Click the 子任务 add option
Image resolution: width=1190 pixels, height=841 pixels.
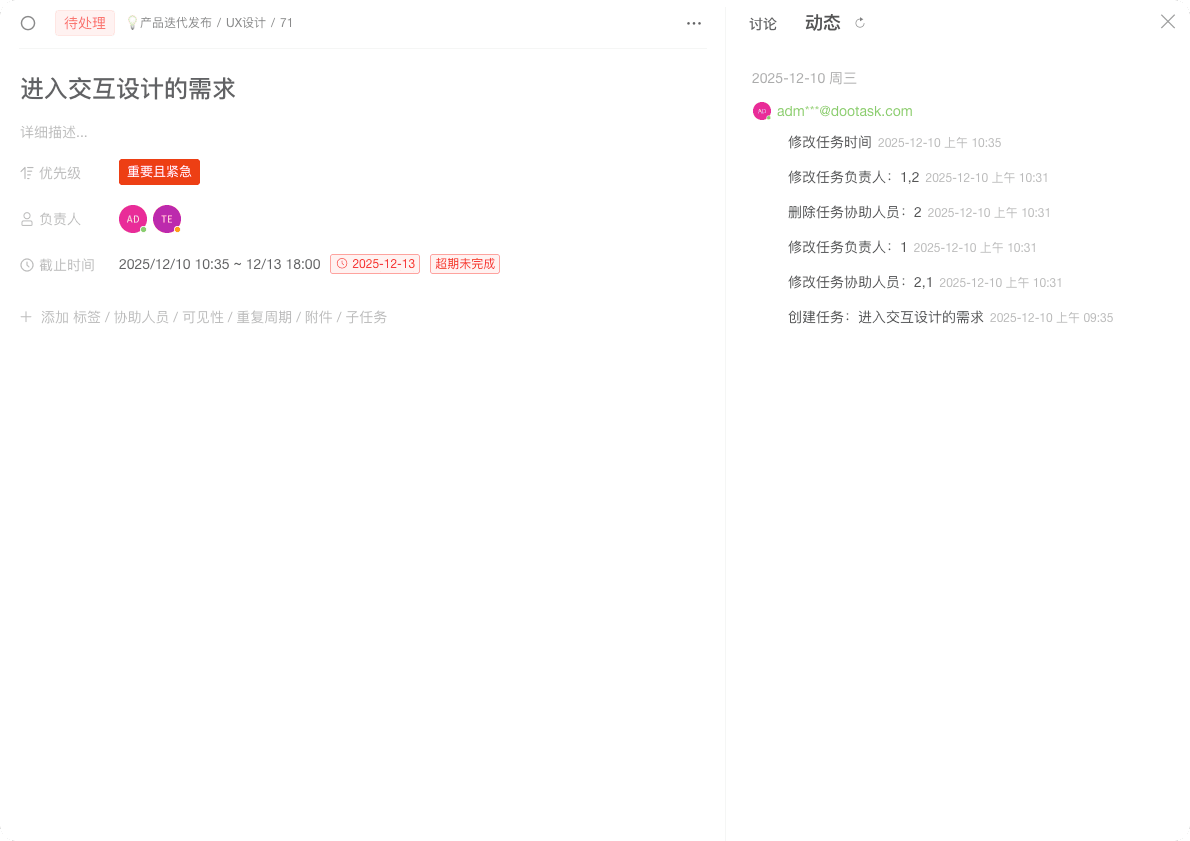click(366, 317)
